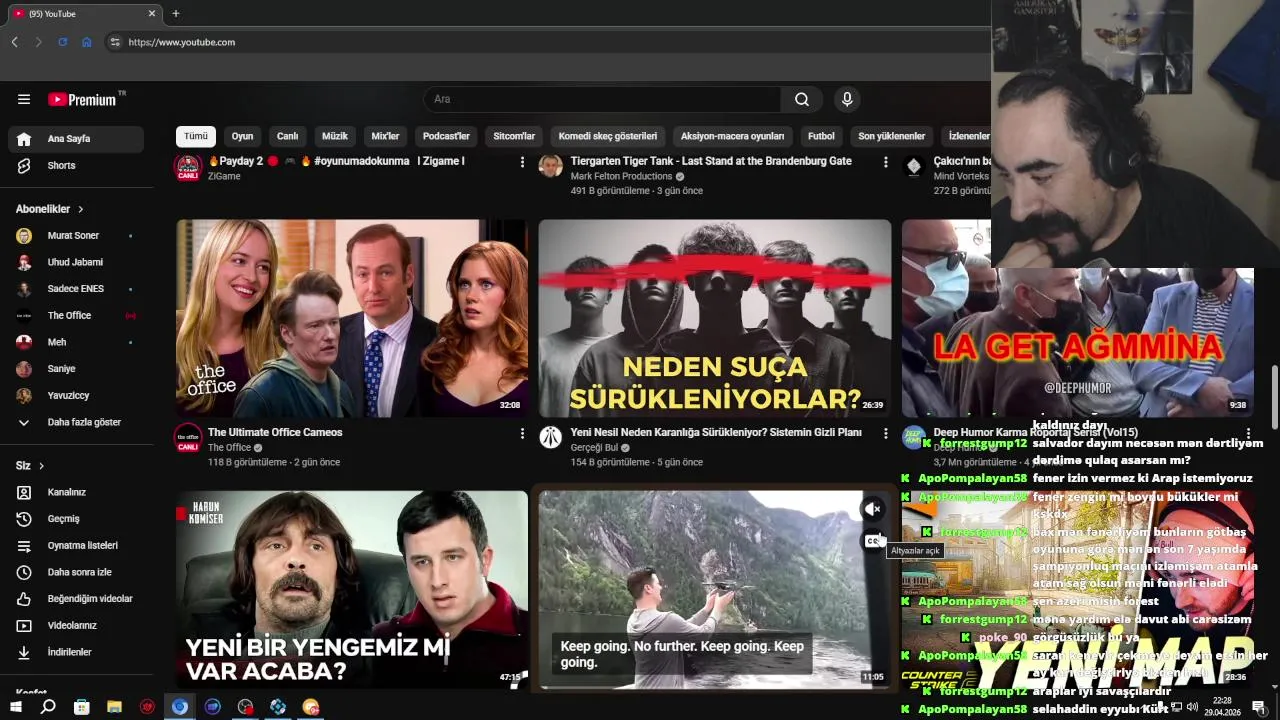Open Gerçeği Bul channel name
The height and width of the screenshot is (720, 1280).
596,448
